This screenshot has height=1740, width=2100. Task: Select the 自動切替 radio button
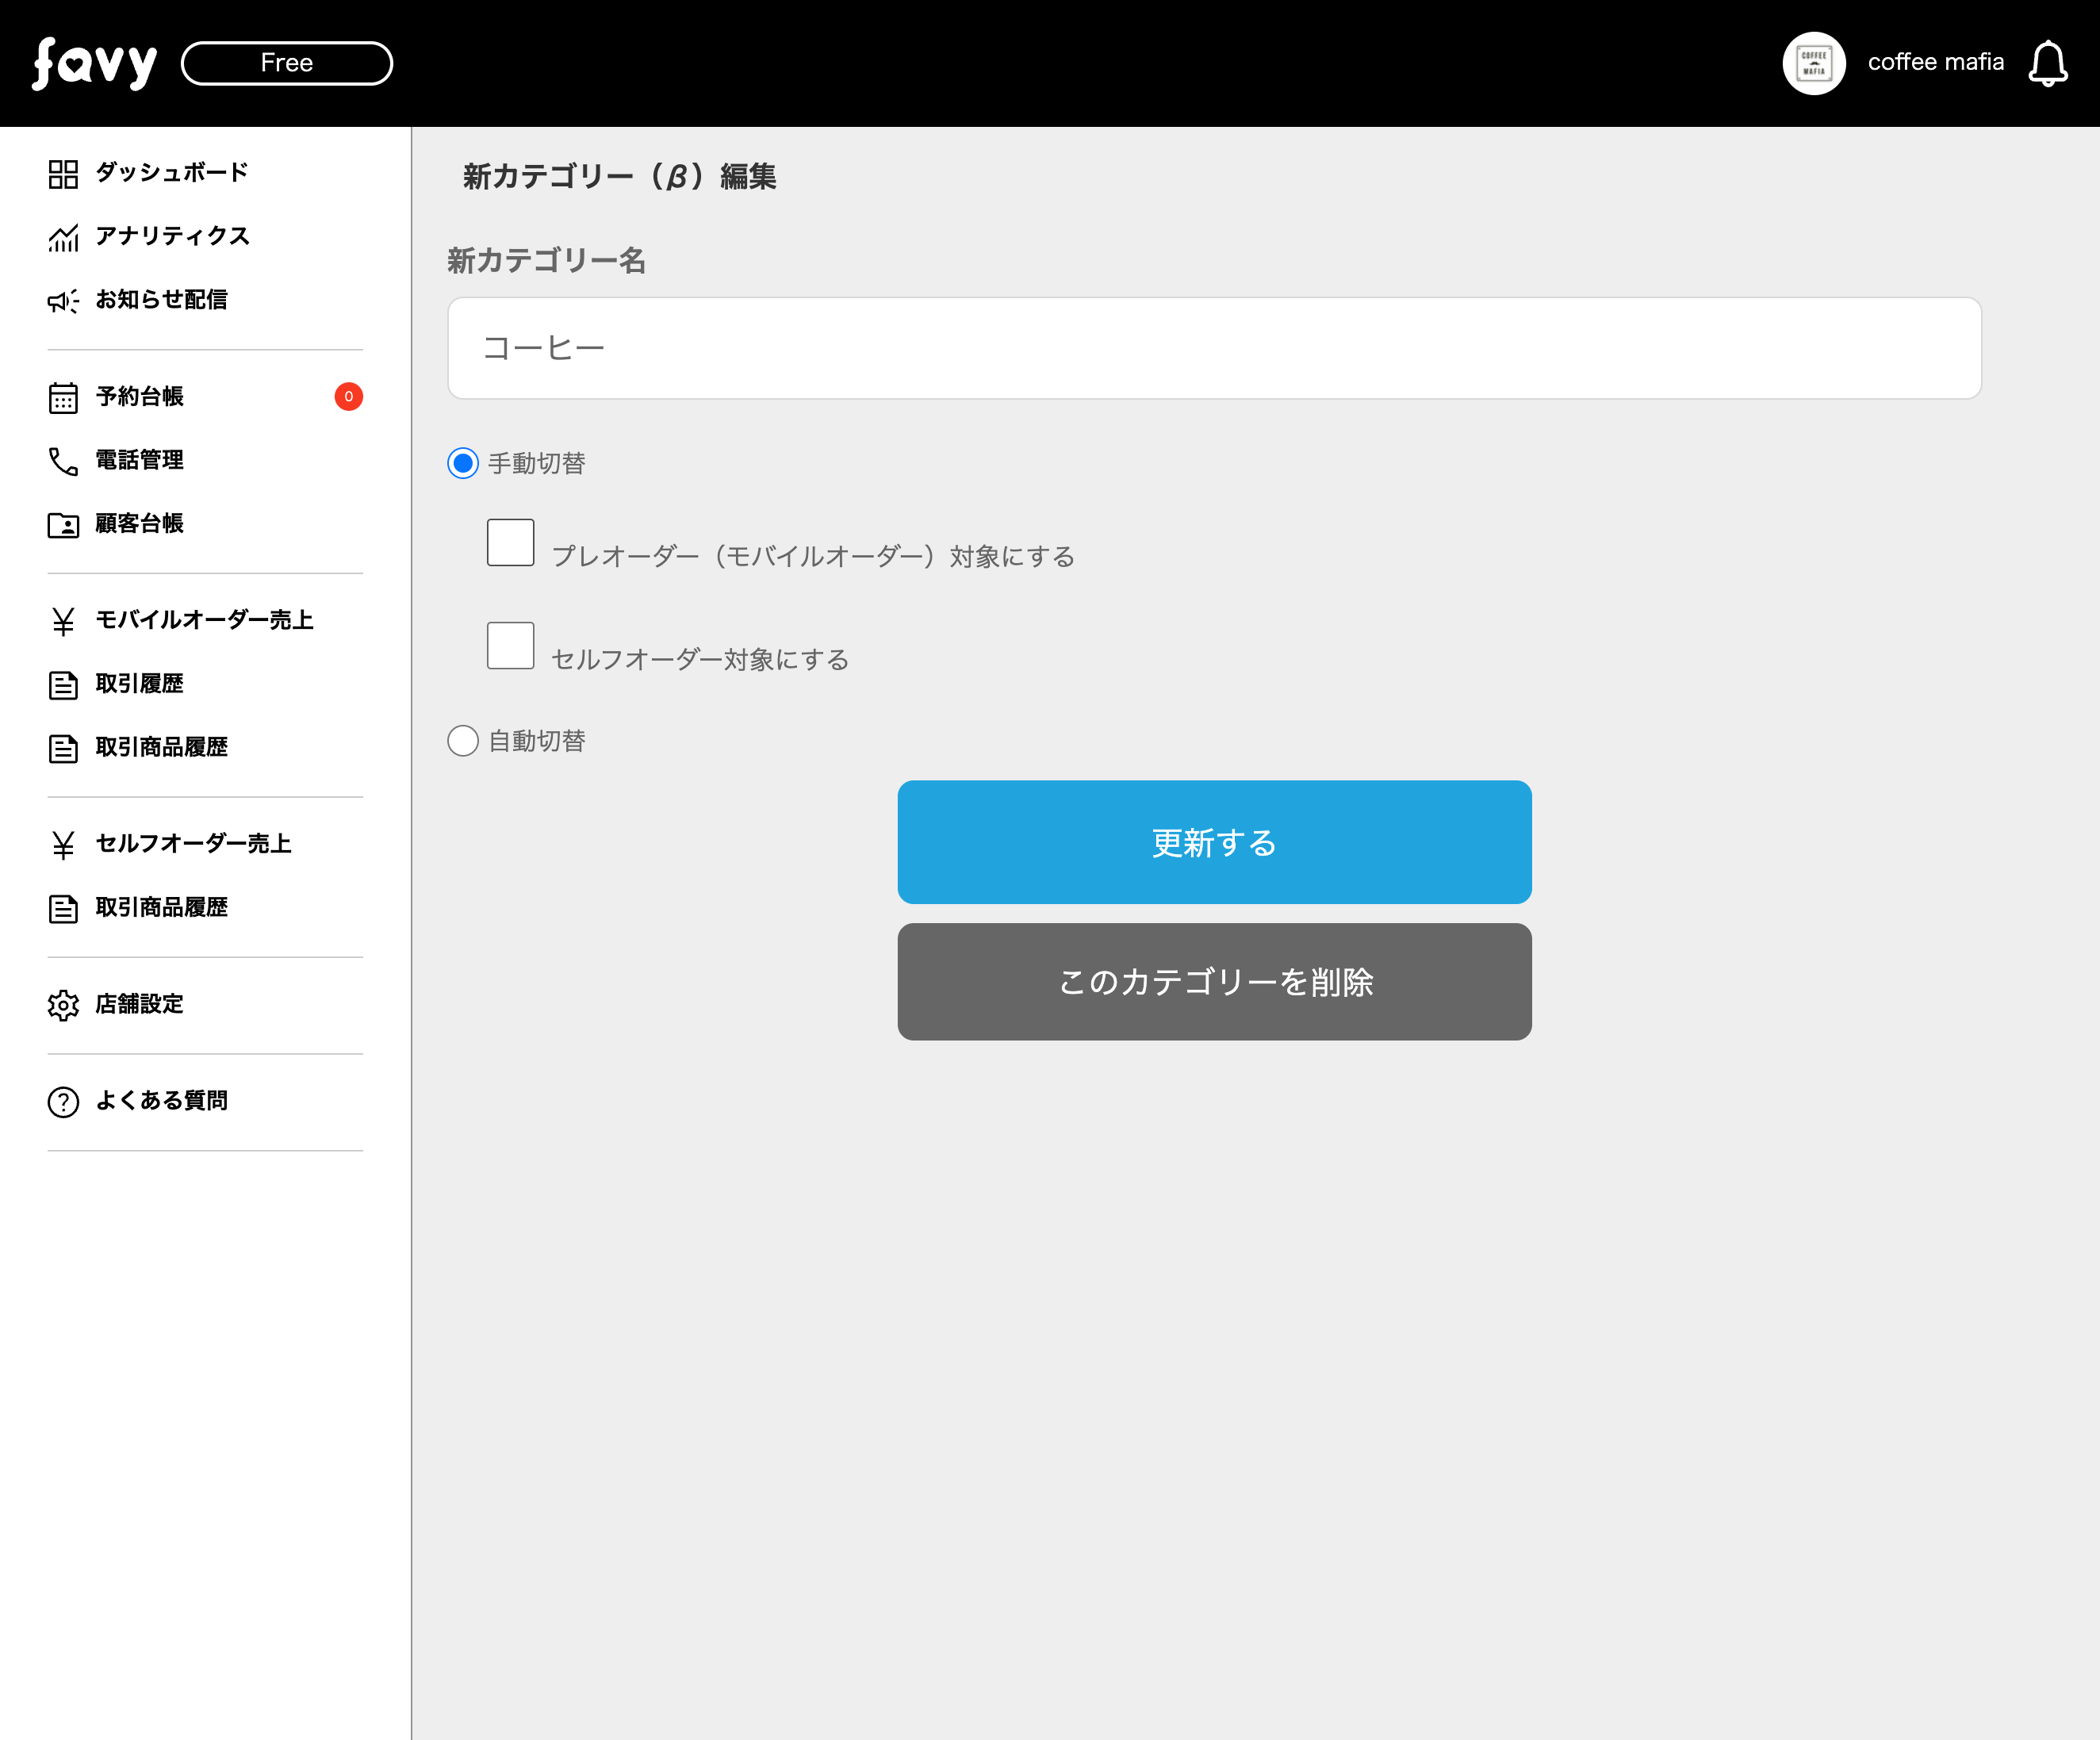coord(463,741)
